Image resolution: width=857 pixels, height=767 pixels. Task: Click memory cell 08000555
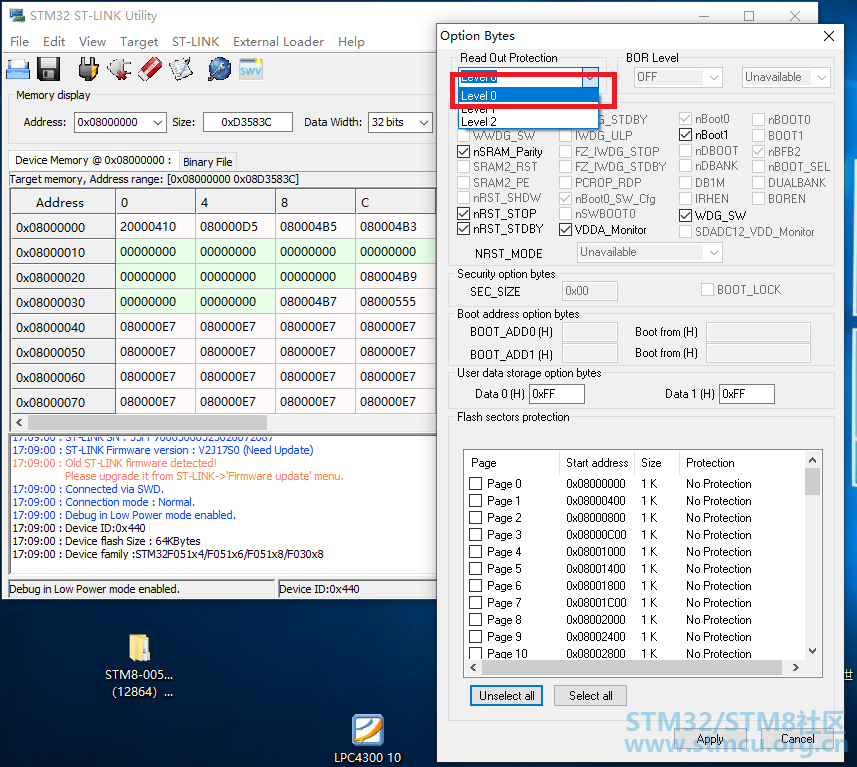click(395, 301)
